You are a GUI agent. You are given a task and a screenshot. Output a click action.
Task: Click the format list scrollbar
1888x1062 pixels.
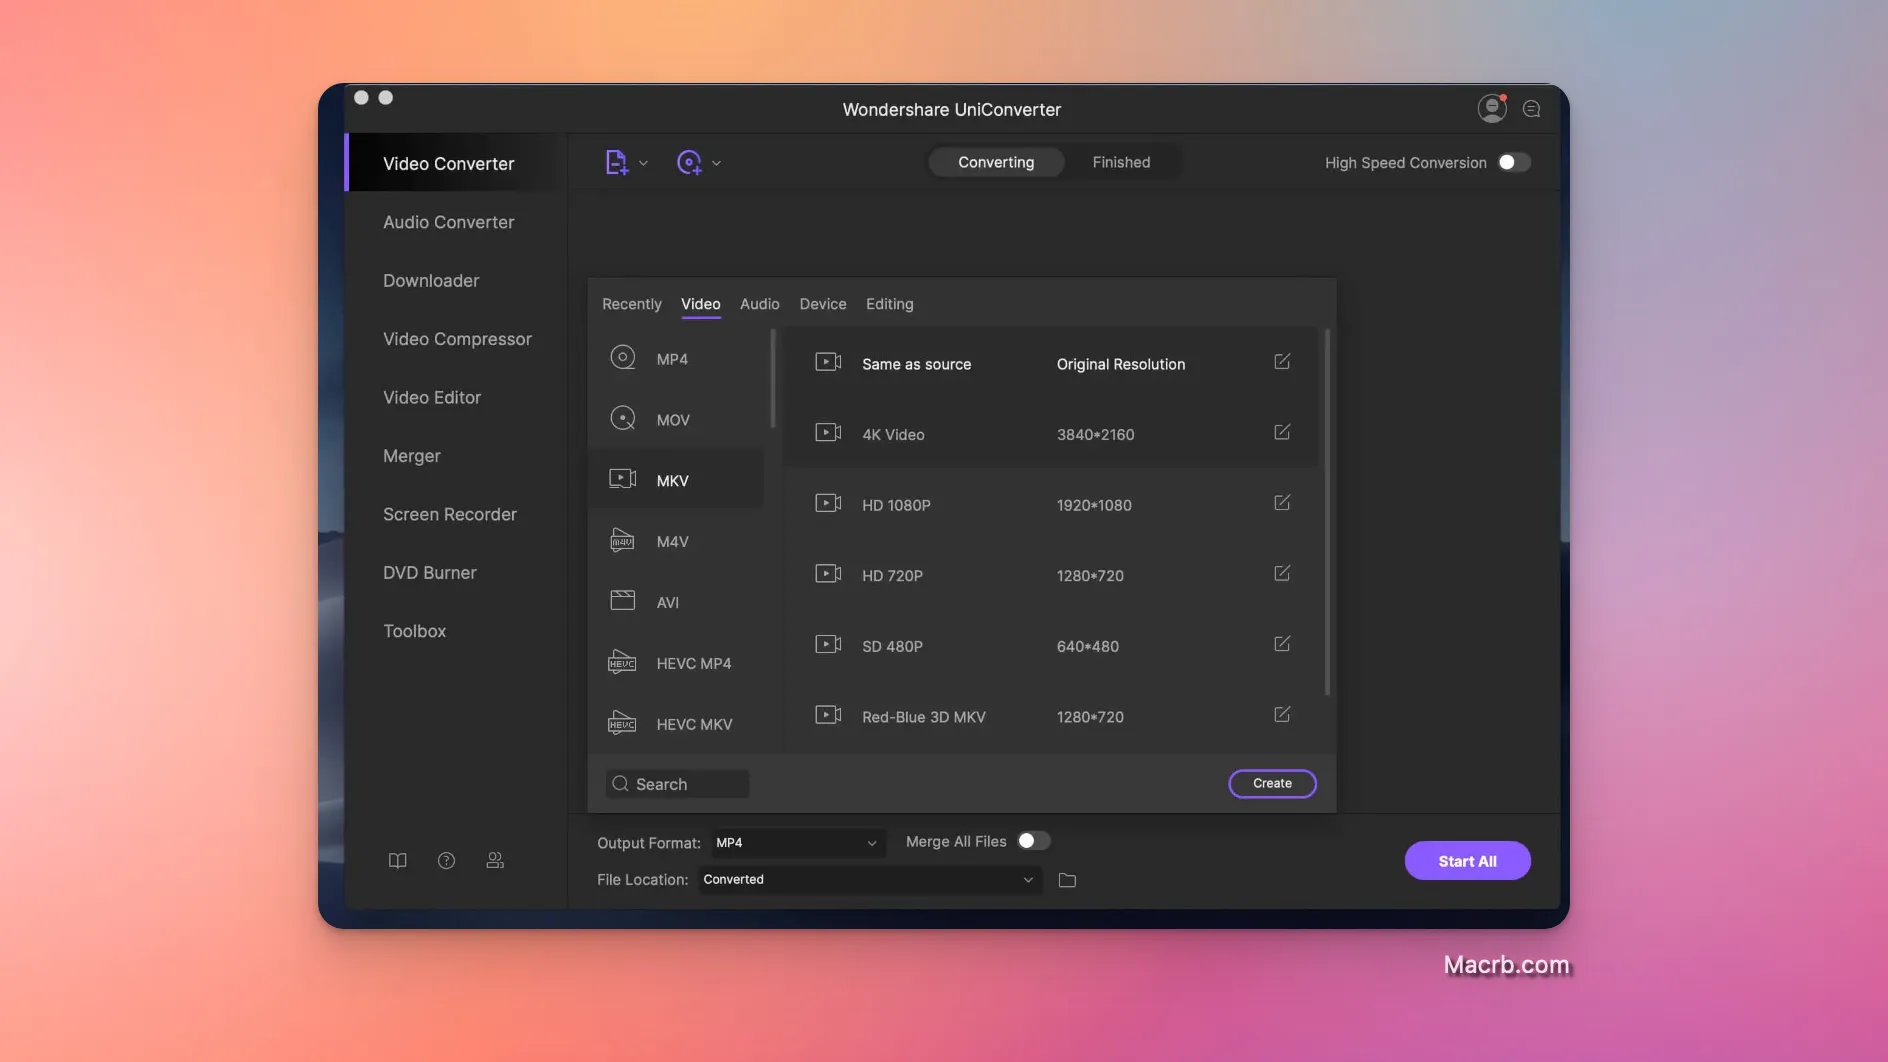click(x=773, y=379)
